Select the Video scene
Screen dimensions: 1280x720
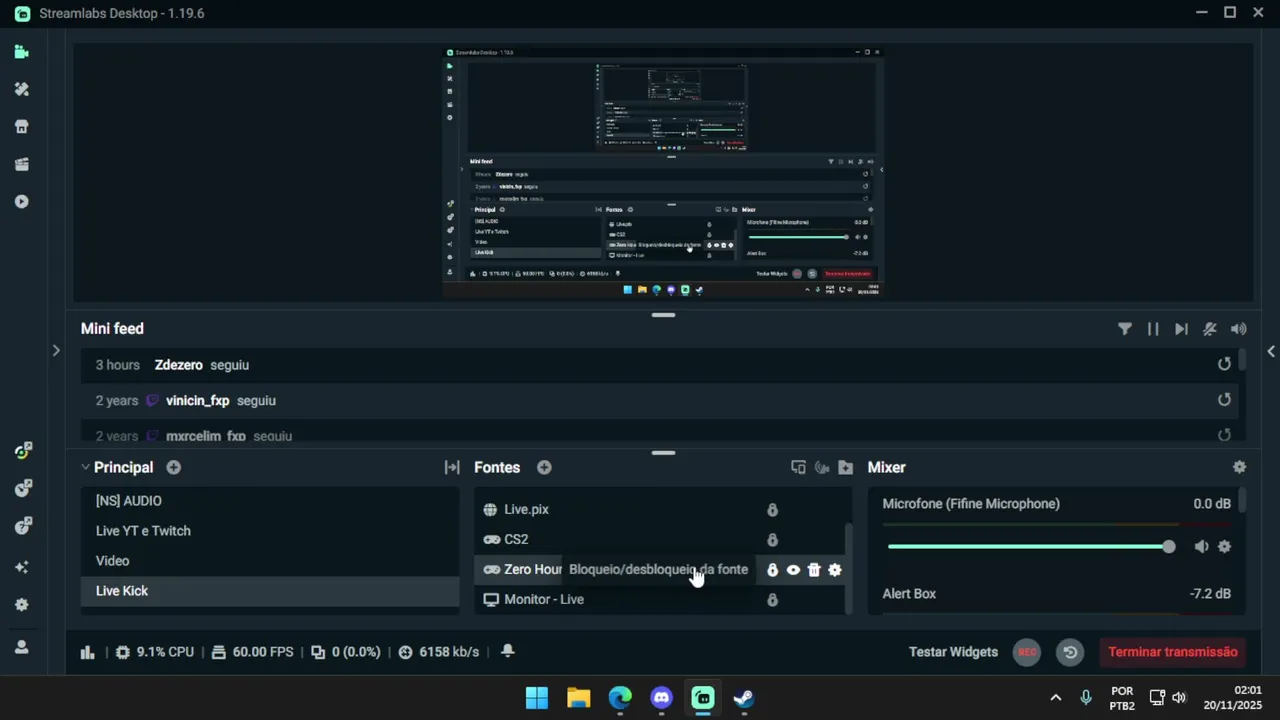click(270, 561)
